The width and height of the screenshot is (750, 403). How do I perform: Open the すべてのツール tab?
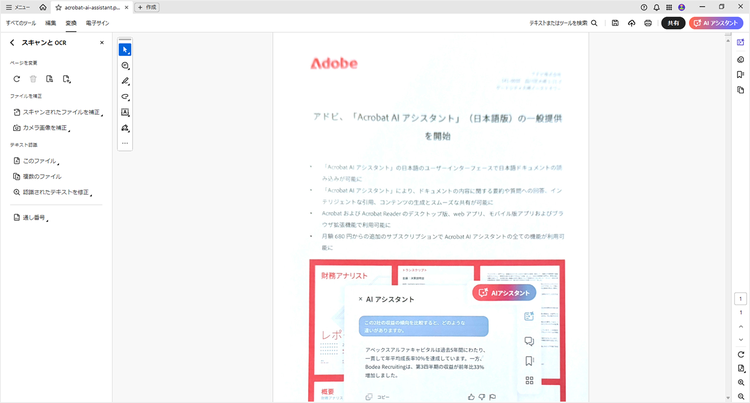(21, 23)
